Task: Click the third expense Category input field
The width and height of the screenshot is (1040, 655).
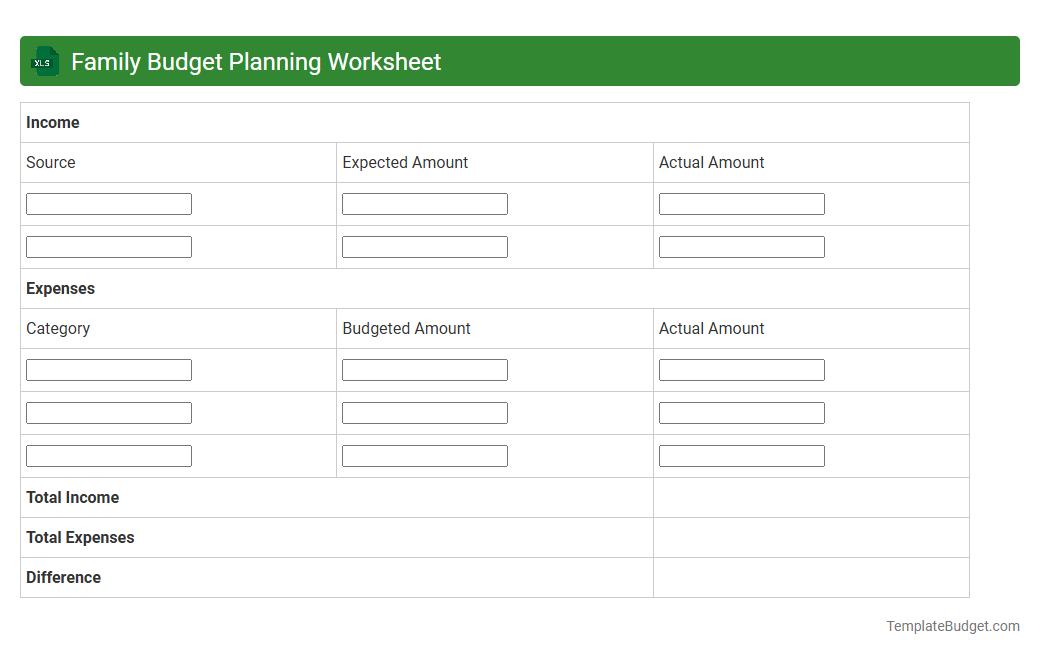Action: 108,455
